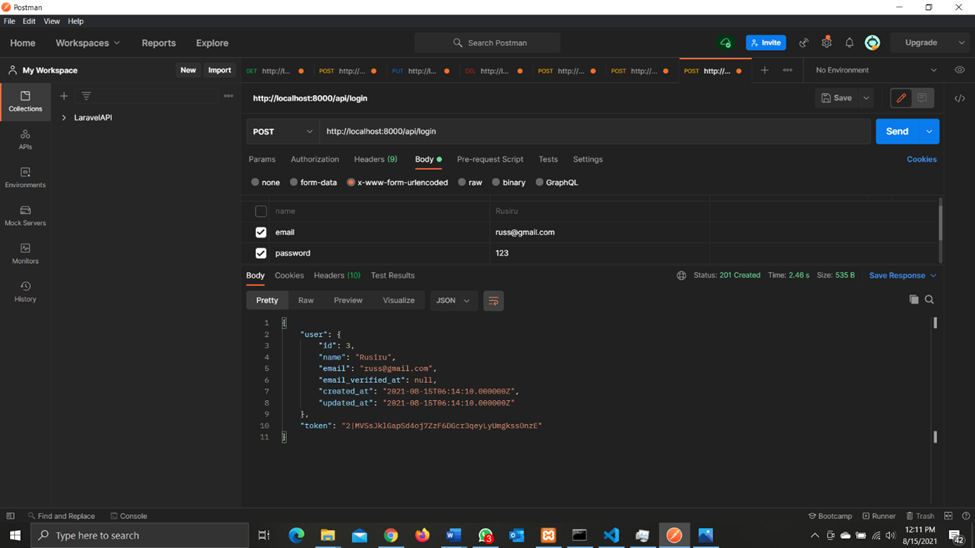975x548 pixels.
Task: Open the Workspaces dropdown
Action: [88, 43]
